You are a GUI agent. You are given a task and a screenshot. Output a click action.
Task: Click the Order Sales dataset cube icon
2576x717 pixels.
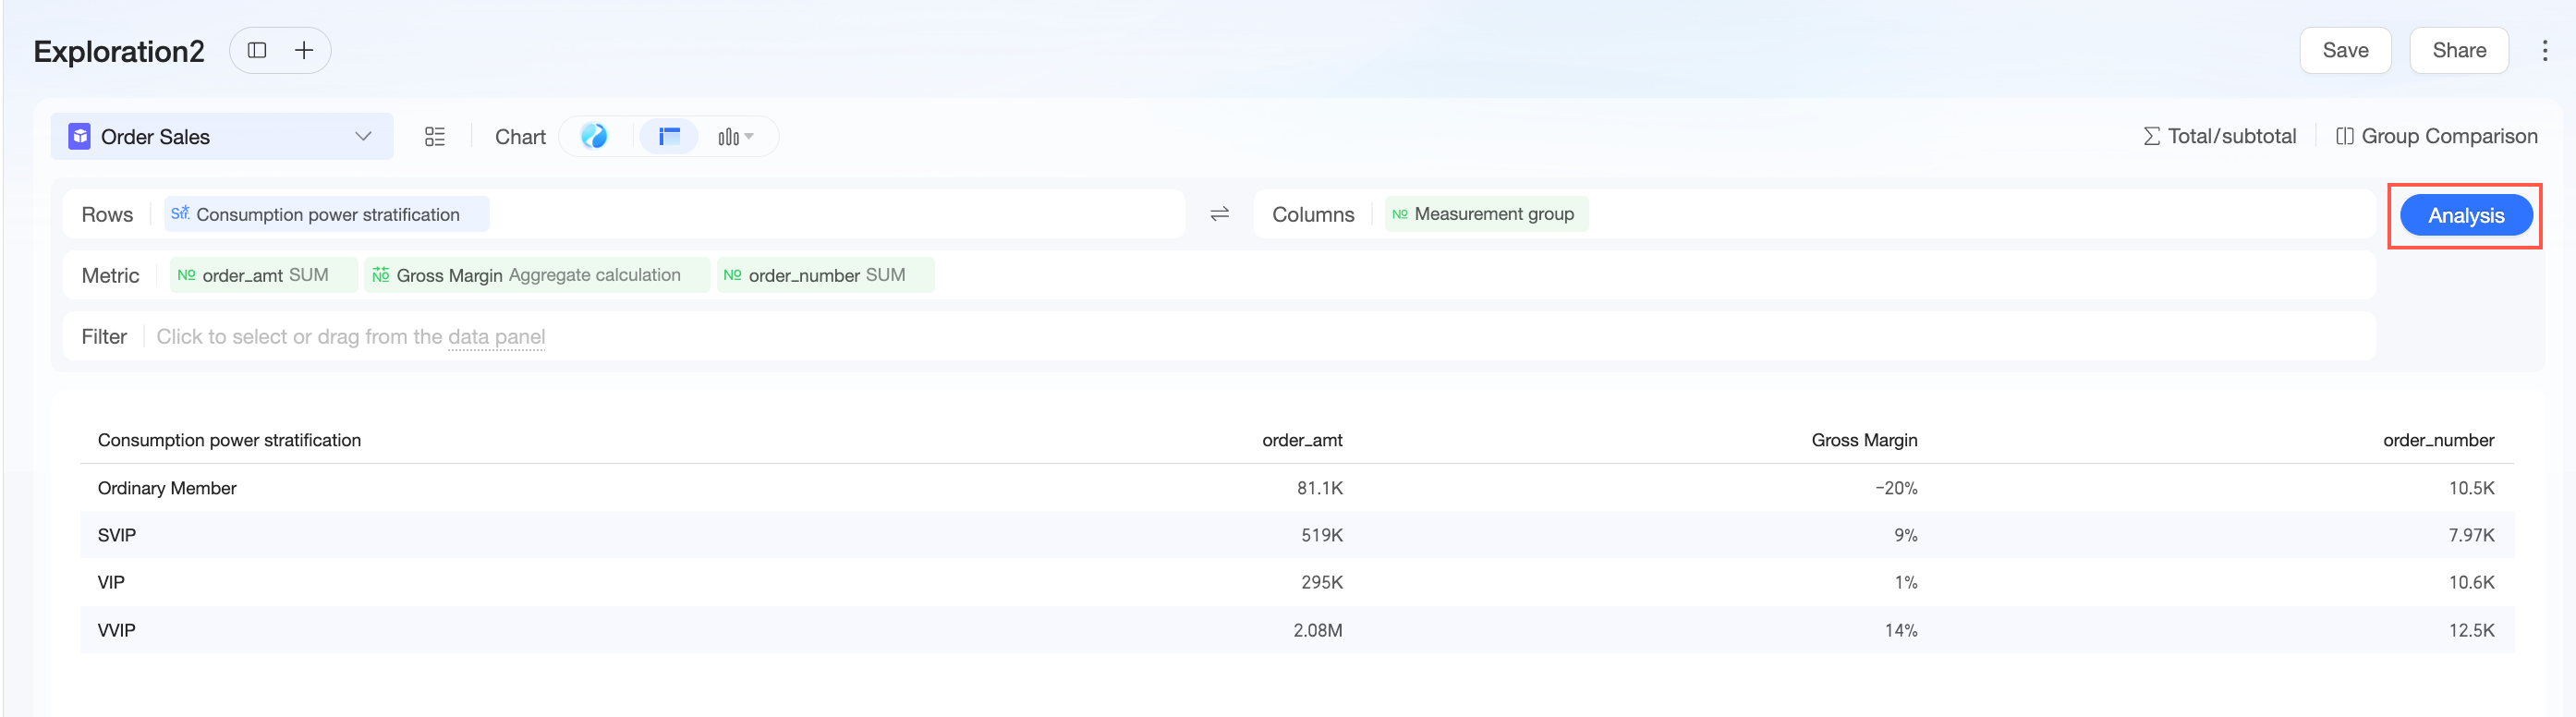coord(80,136)
